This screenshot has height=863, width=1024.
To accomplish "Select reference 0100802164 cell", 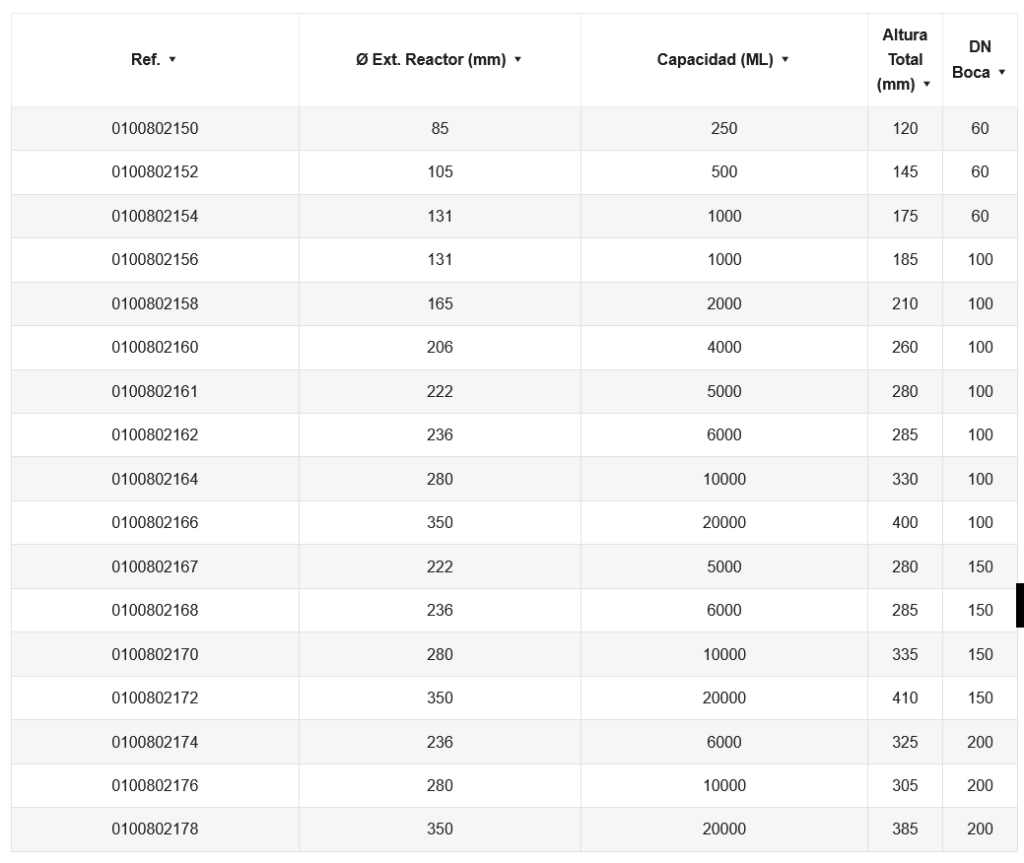I will pos(155,479).
